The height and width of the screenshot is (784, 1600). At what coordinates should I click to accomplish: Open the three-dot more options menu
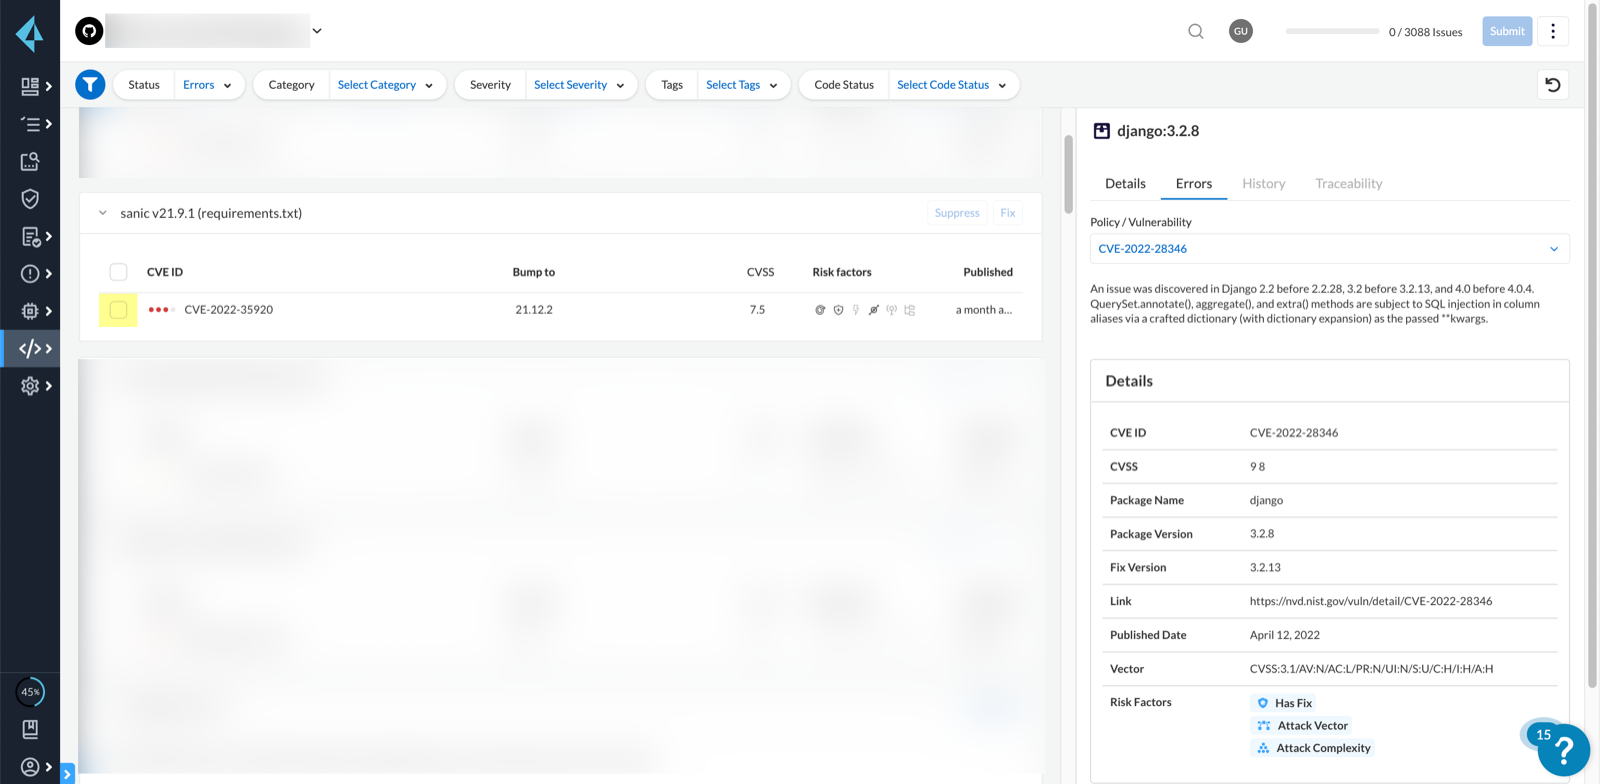[1553, 31]
